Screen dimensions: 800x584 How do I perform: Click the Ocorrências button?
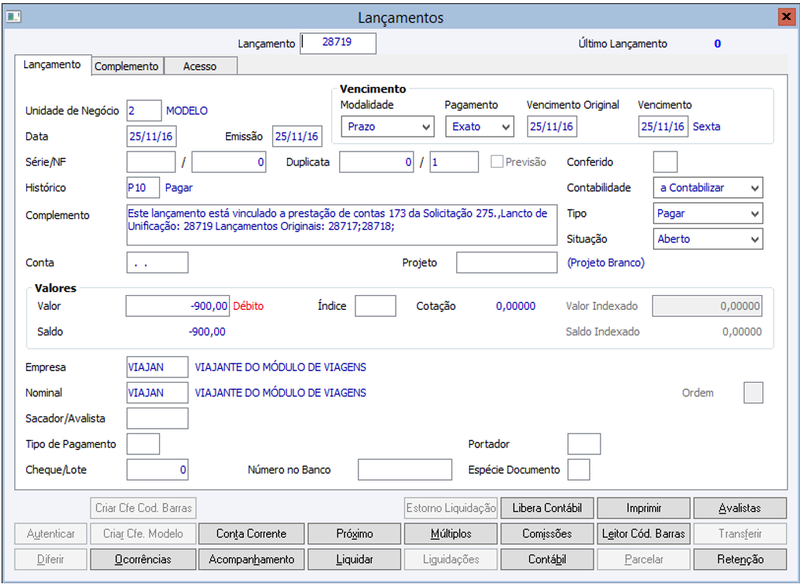coord(143,559)
